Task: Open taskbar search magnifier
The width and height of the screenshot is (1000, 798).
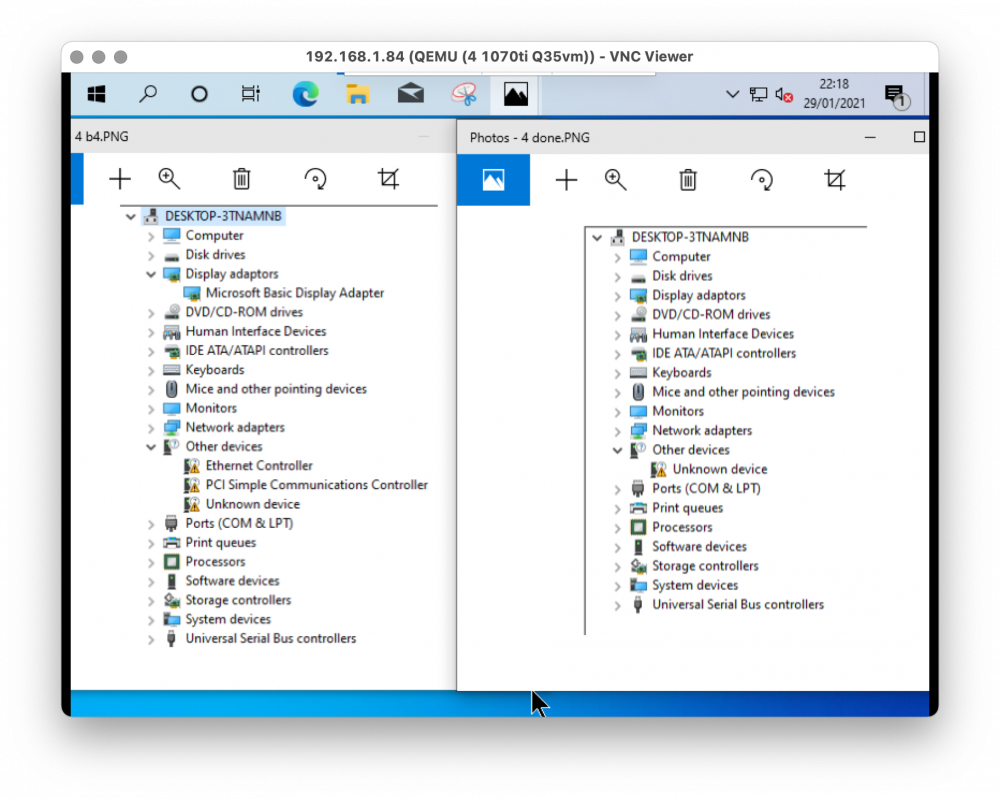Action: point(148,94)
